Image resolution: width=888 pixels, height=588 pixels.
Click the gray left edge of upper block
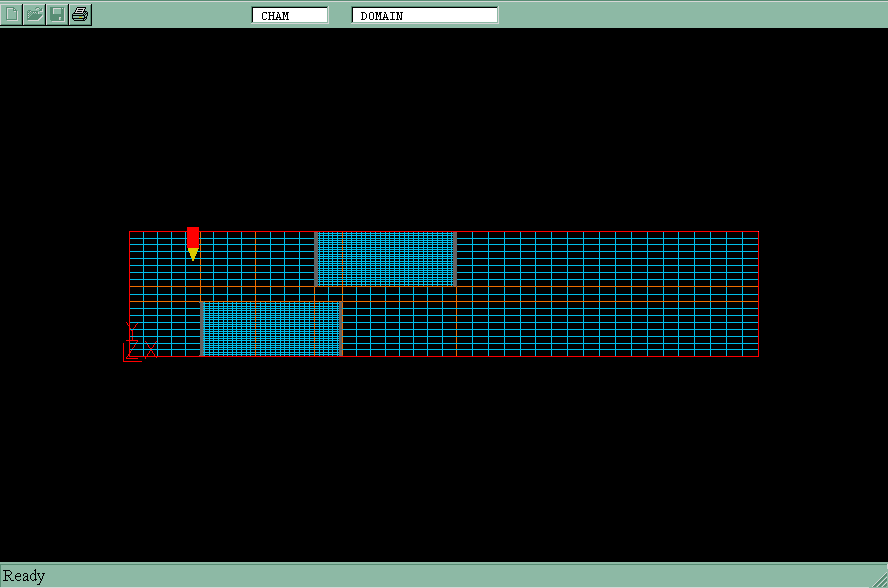(316, 259)
